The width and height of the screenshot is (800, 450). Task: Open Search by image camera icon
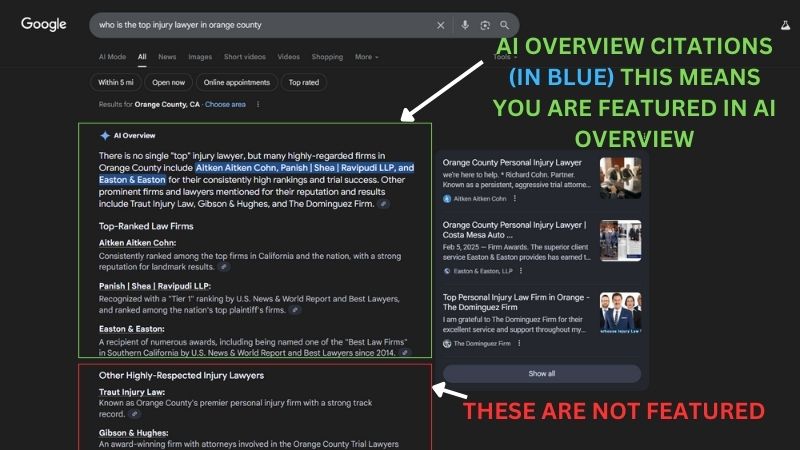click(x=485, y=25)
